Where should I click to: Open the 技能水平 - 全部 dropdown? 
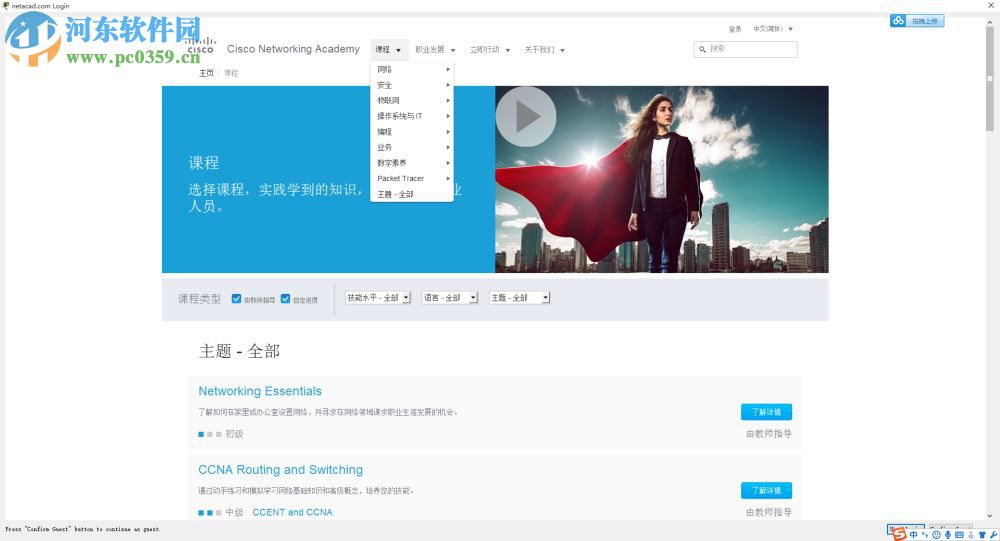(378, 298)
